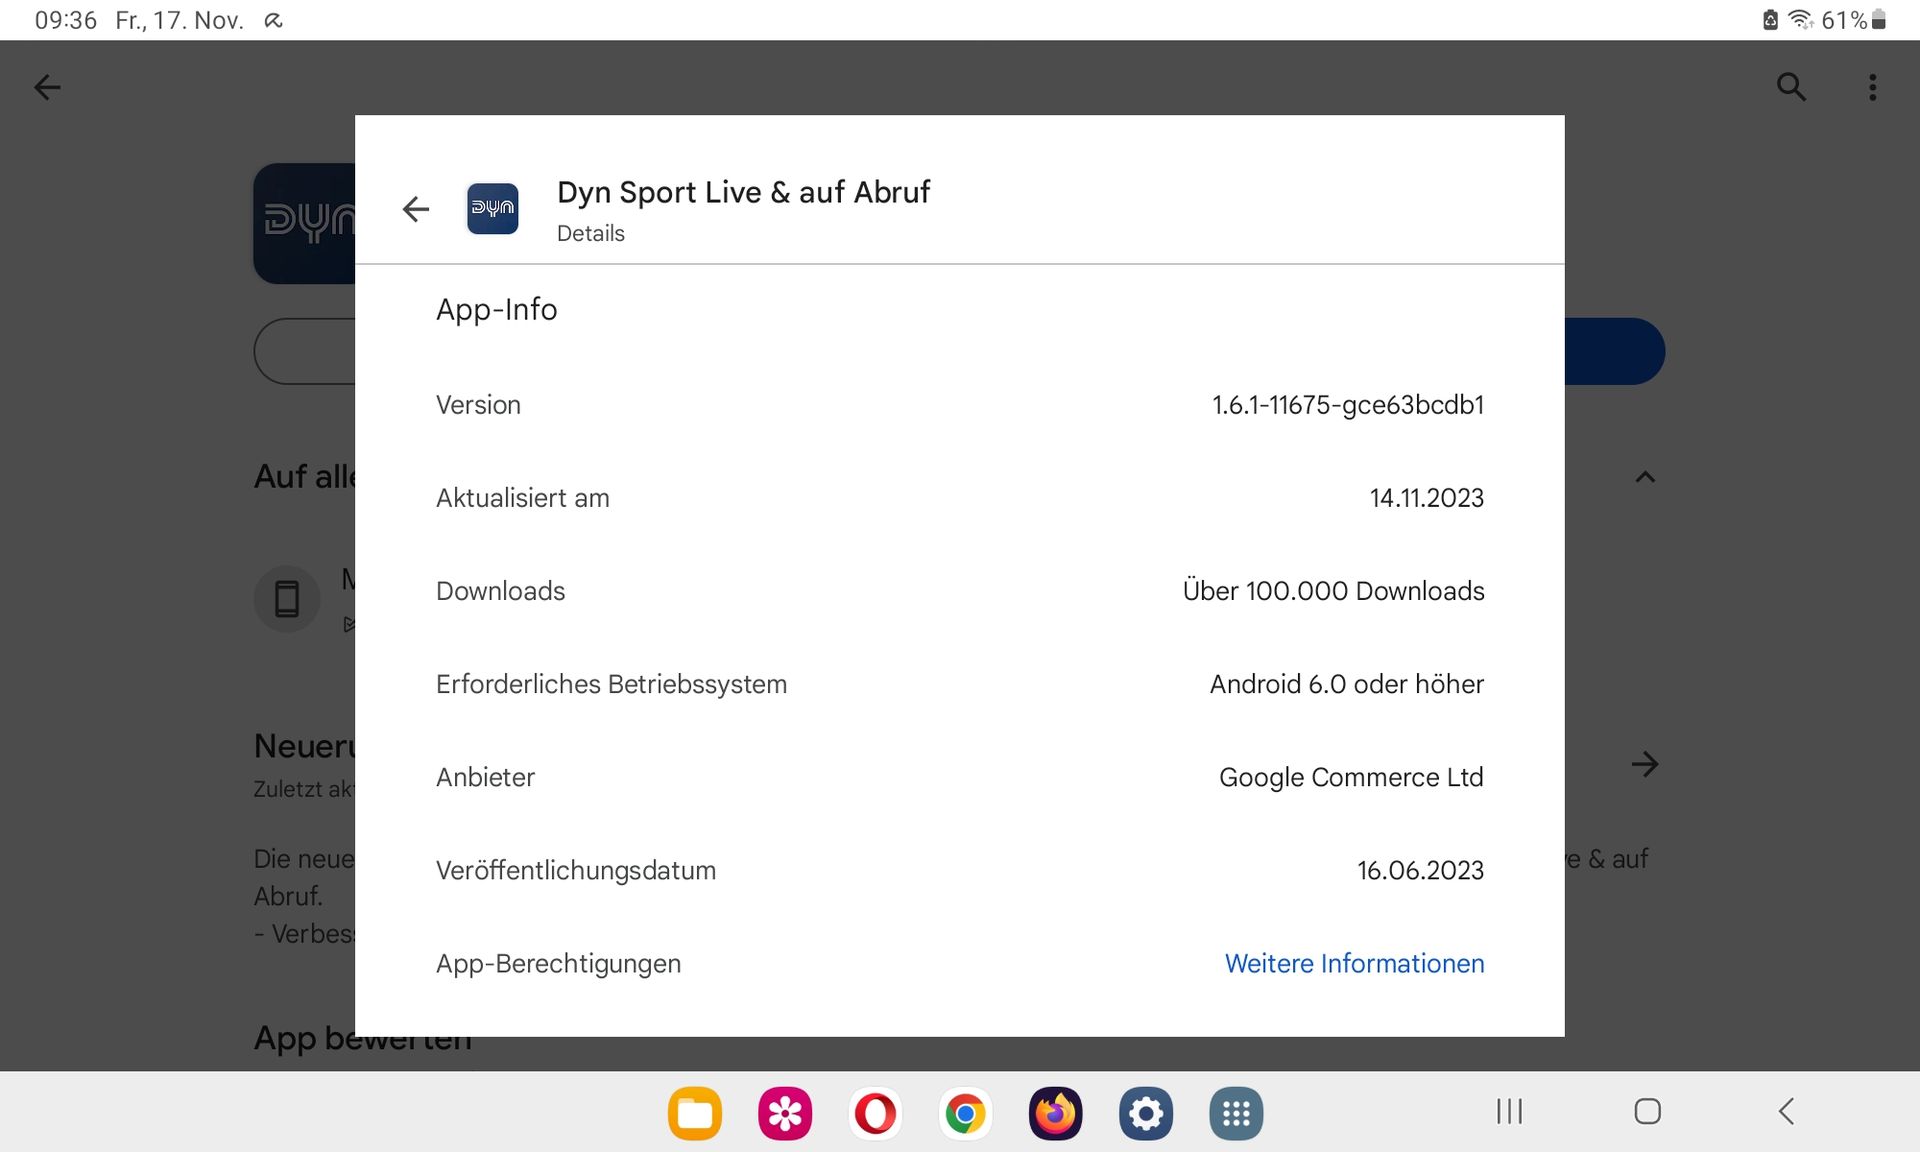The width and height of the screenshot is (1920, 1152).
Task: Open the three-dot overflow menu
Action: point(1872,87)
